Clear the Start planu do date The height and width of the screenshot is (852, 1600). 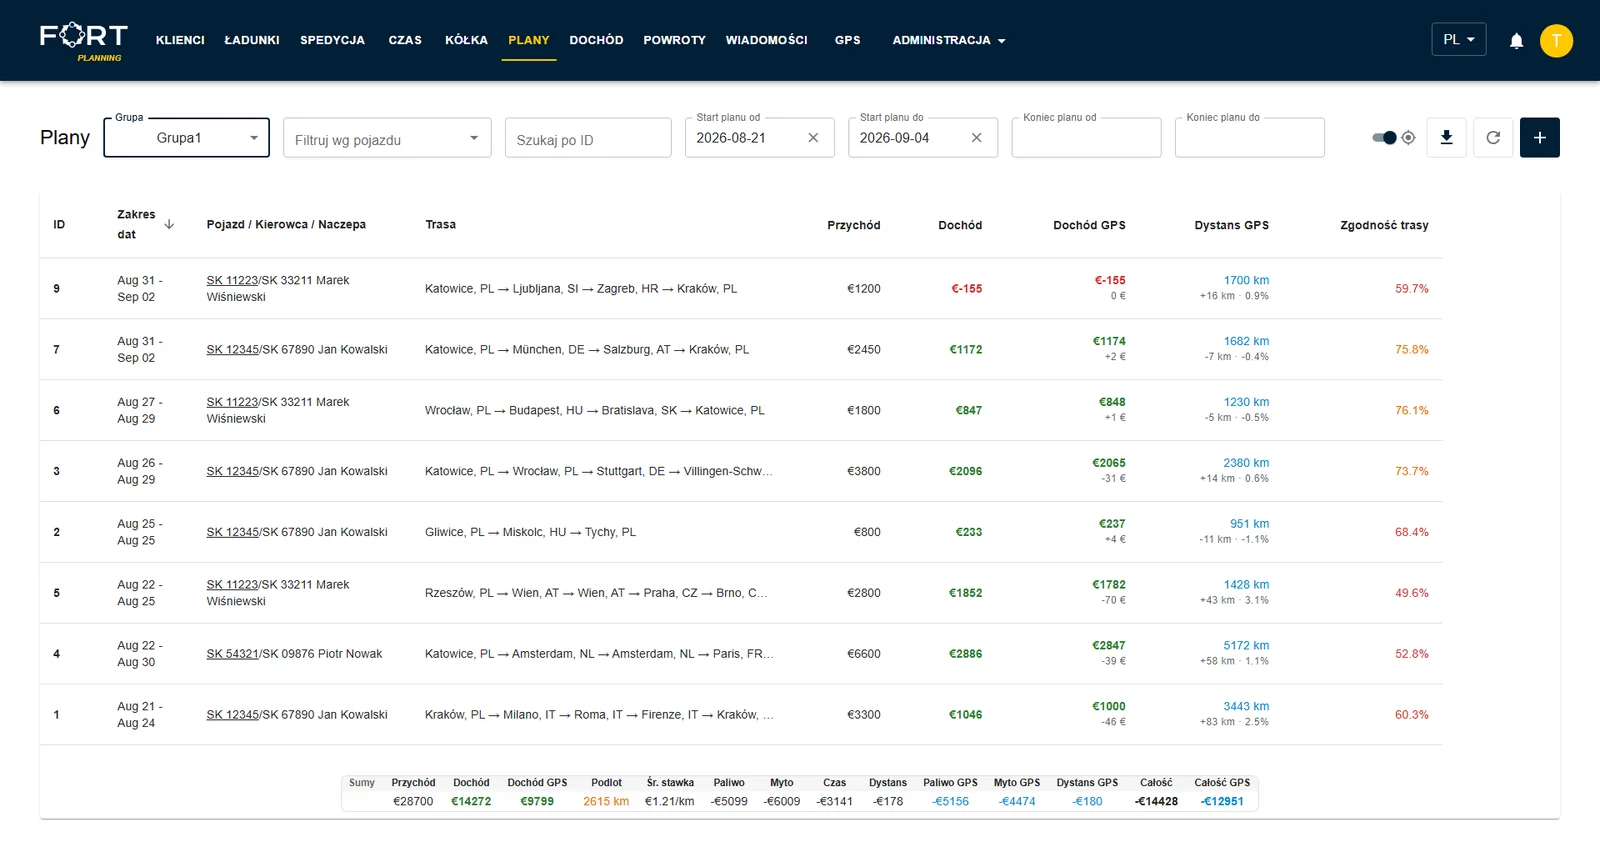977,138
